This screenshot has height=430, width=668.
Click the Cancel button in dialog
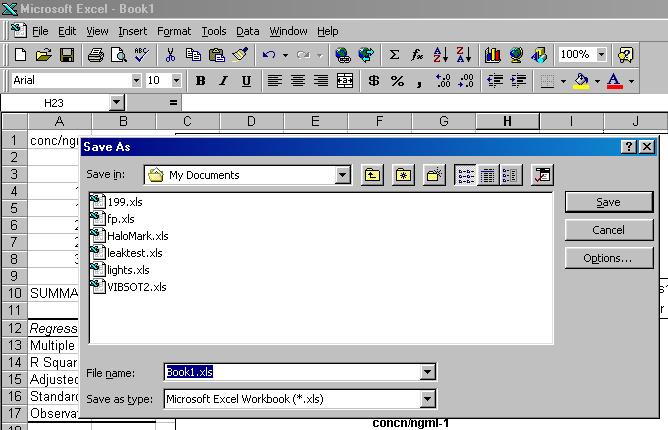609,230
